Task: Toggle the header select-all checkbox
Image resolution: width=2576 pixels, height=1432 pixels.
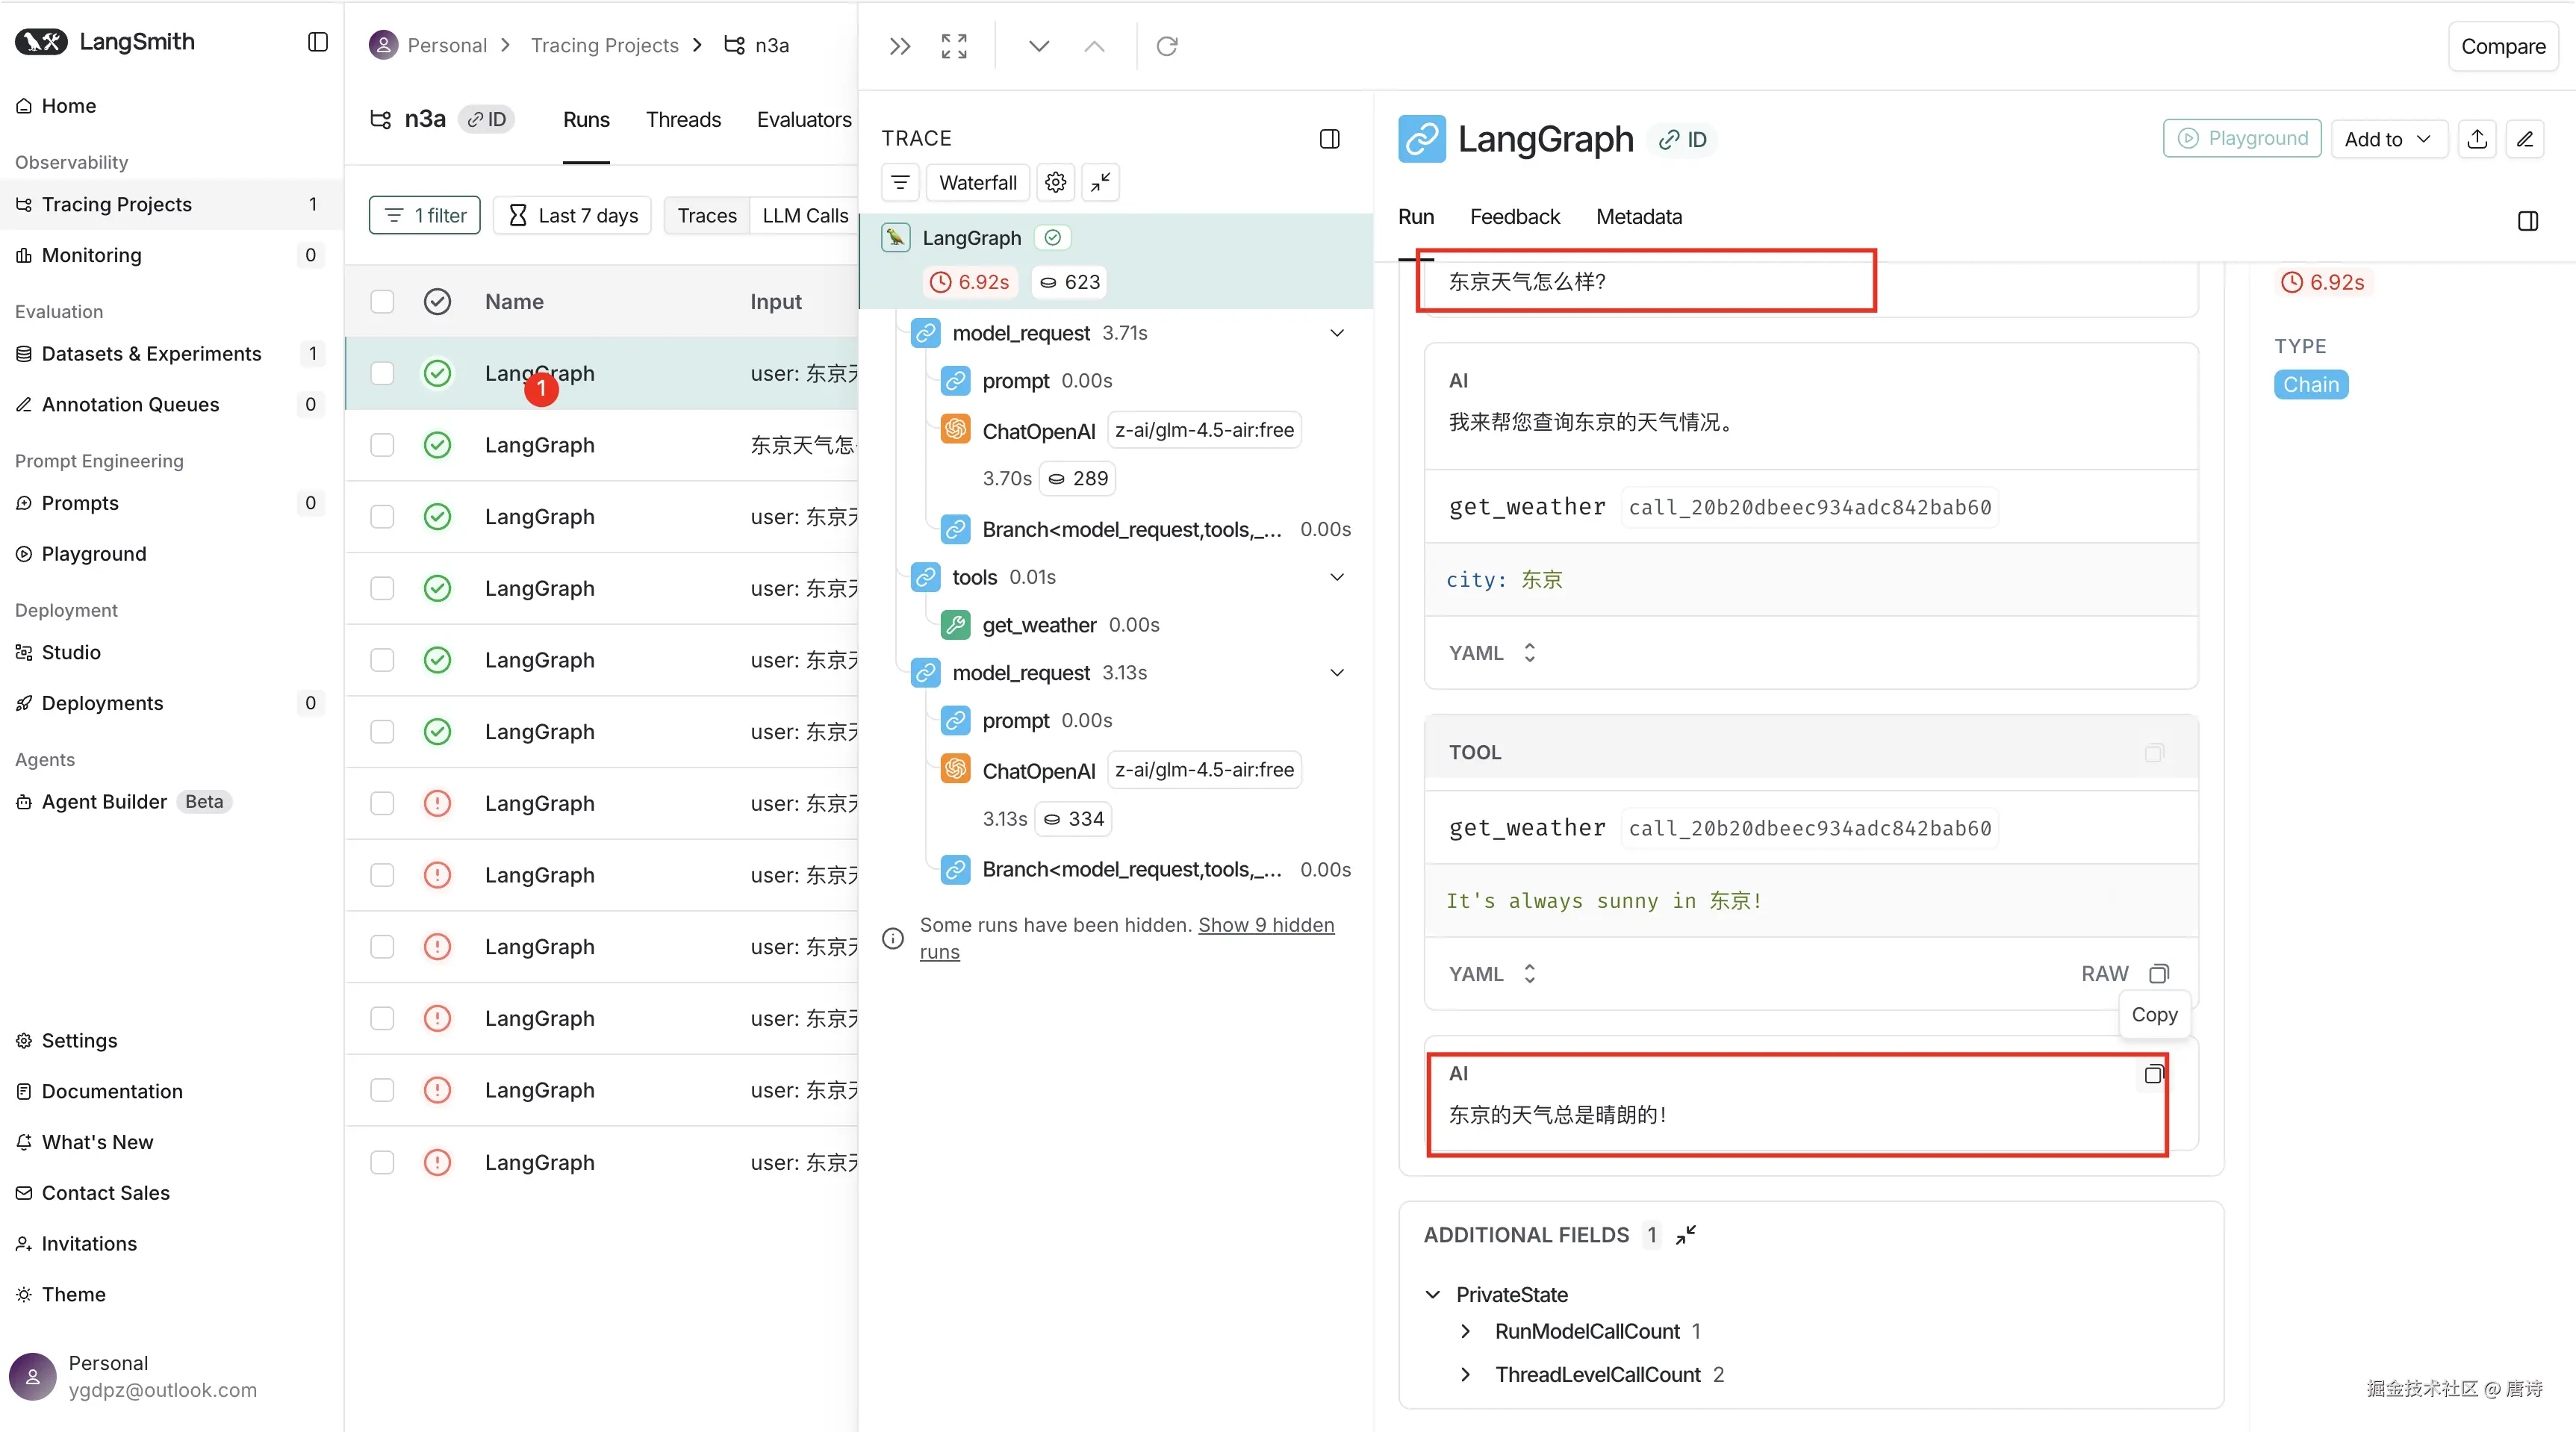Action: tap(382, 301)
